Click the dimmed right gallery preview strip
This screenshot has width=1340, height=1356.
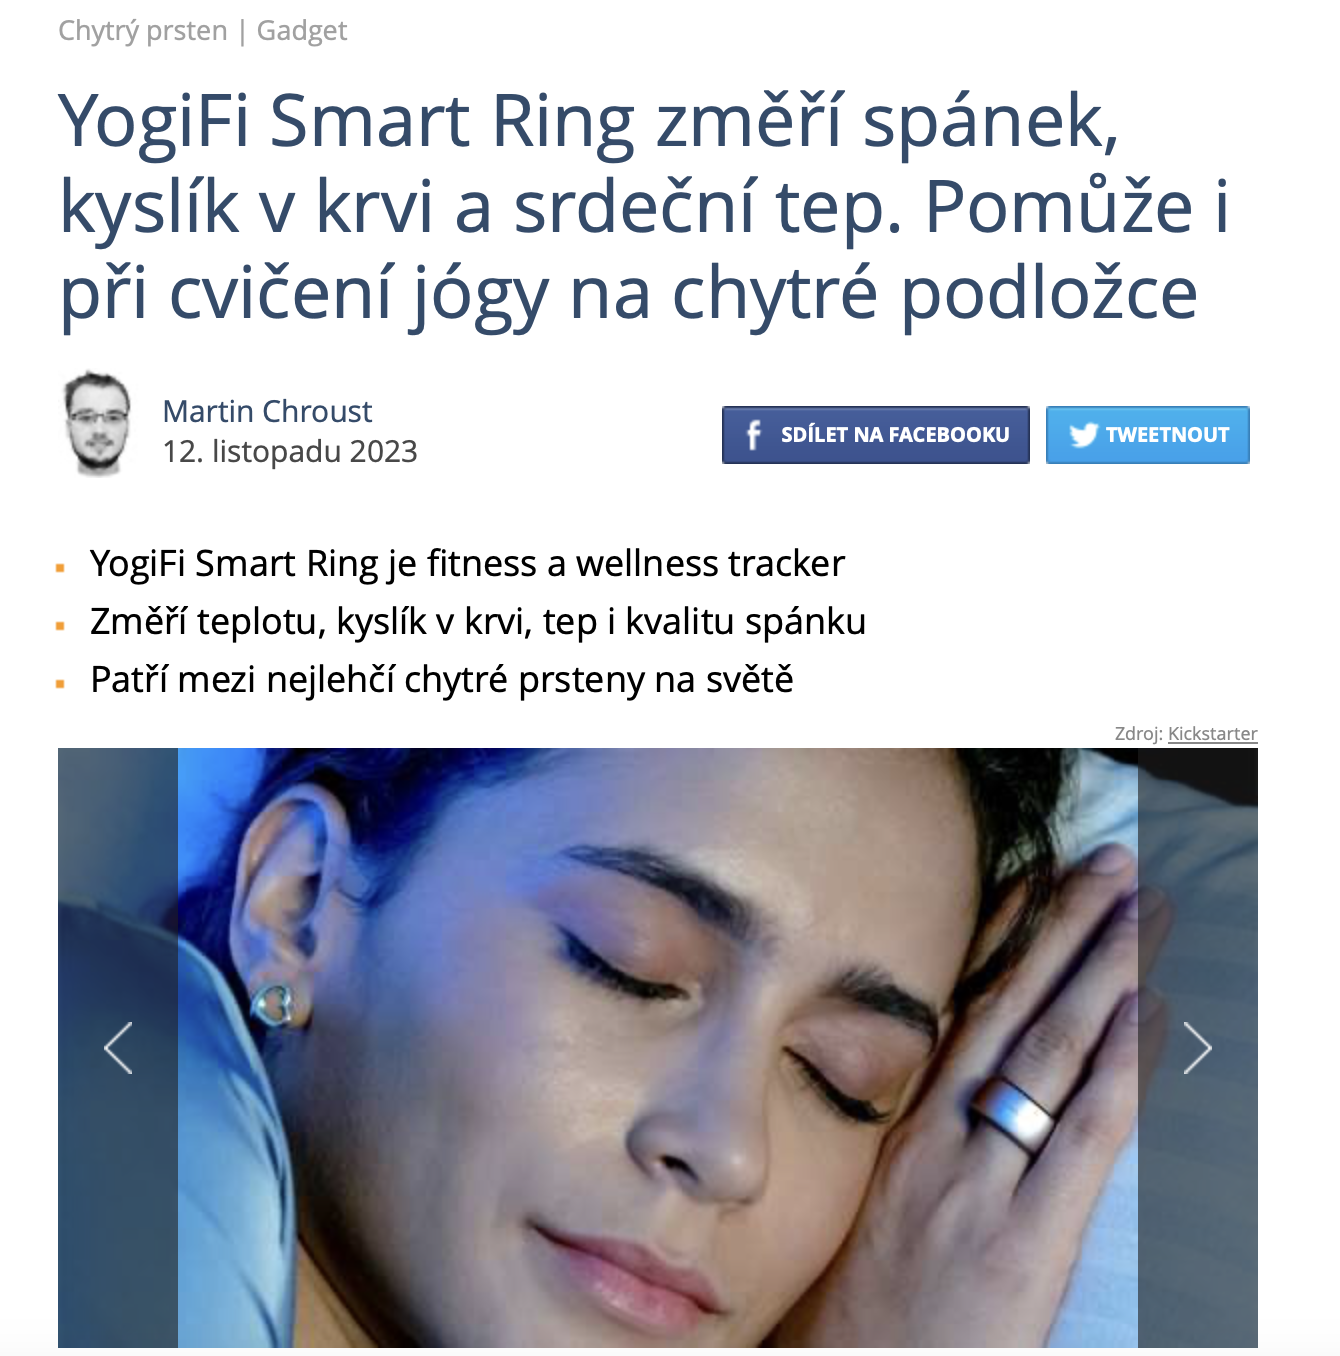[1198, 1048]
